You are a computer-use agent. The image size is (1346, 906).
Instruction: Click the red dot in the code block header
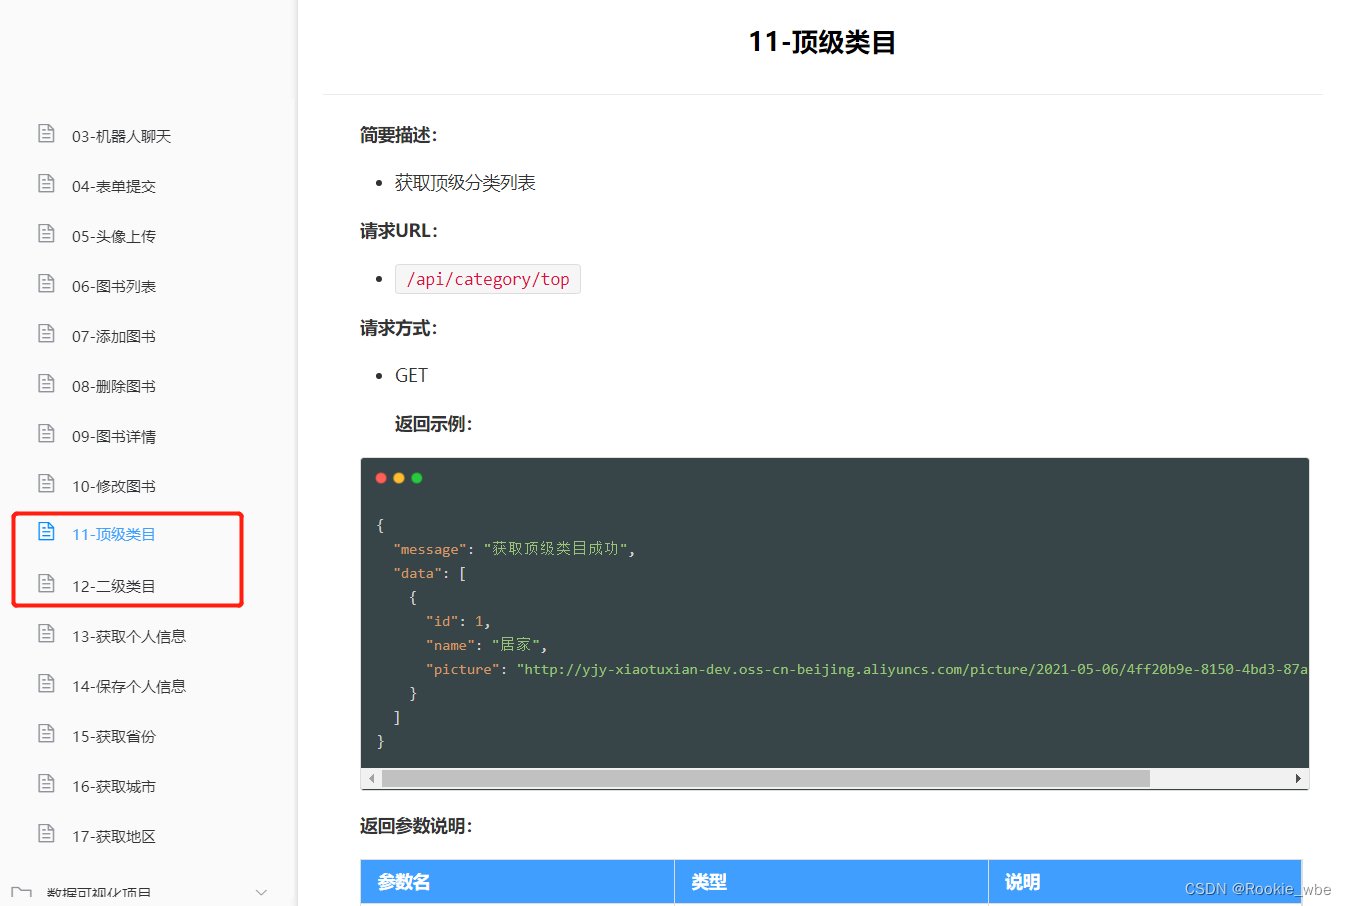tap(381, 477)
